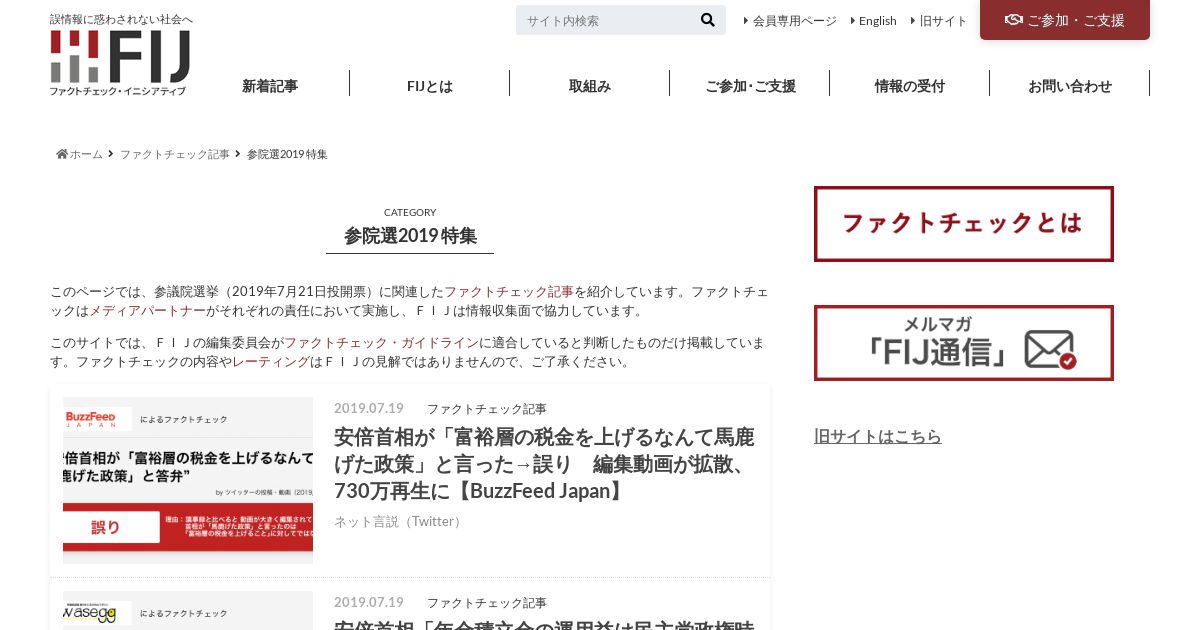Open the 旧サイトはこちら sidebar link
Screen dimensions: 1200x630
[x=878, y=436]
